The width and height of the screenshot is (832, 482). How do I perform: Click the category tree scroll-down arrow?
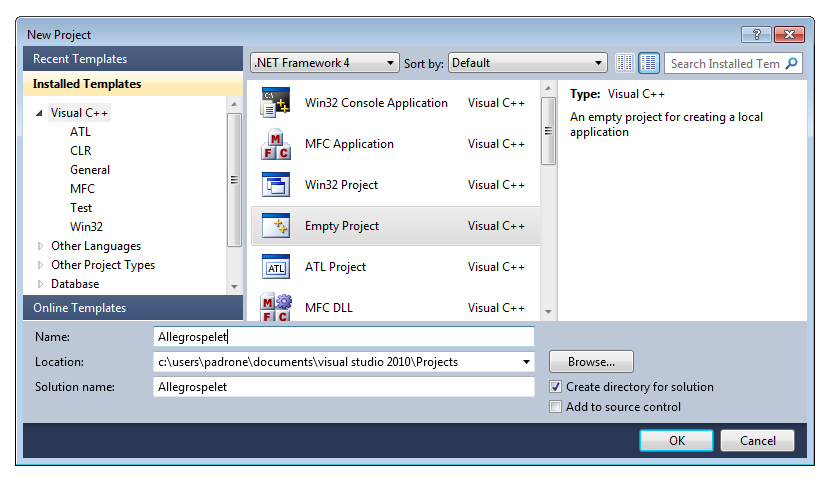click(234, 287)
